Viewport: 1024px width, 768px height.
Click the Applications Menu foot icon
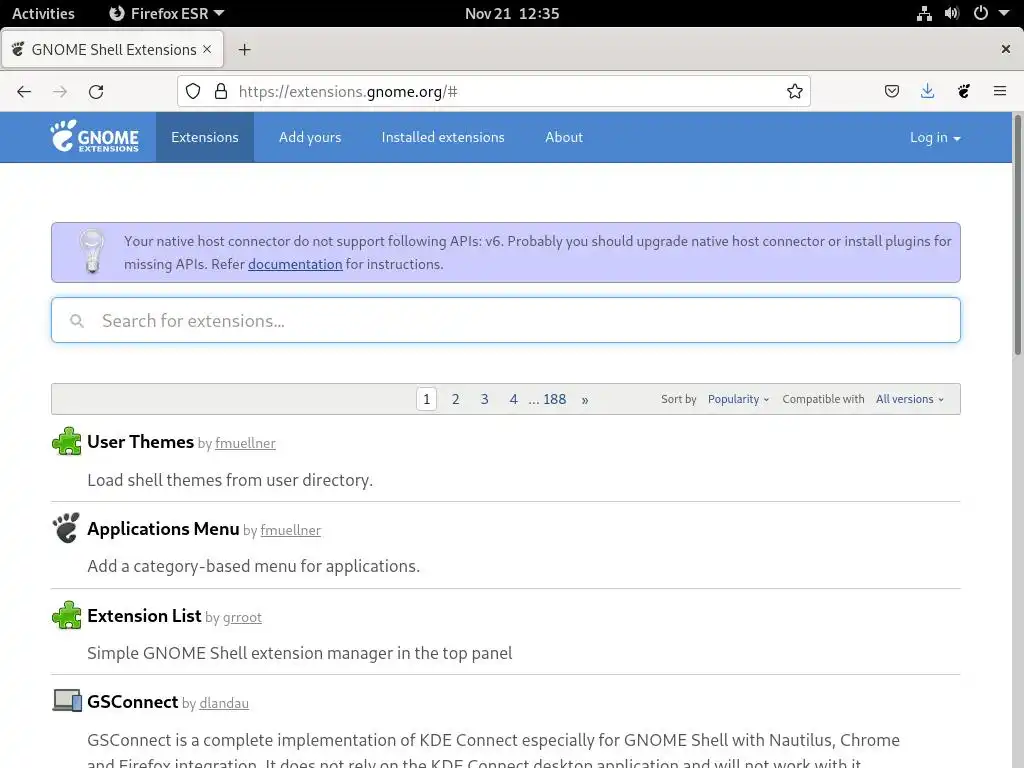pyautogui.click(x=67, y=528)
